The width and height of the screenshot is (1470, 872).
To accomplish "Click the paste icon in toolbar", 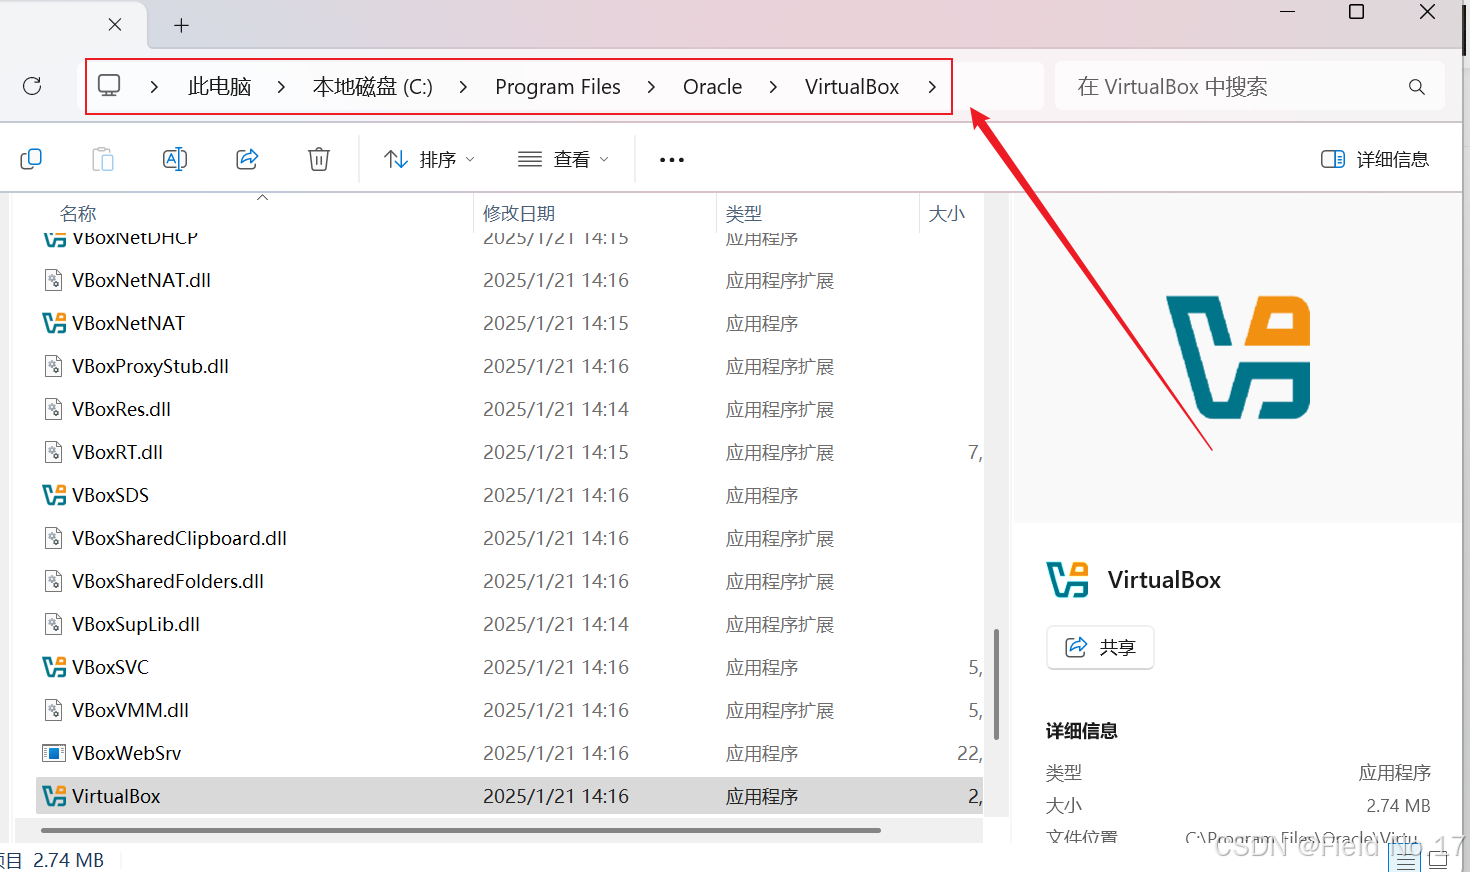I will click(103, 159).
